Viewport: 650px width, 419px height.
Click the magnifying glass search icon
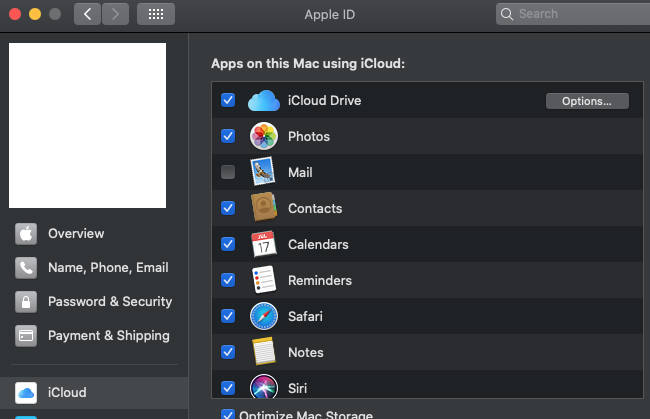click(x=507, y=14)
